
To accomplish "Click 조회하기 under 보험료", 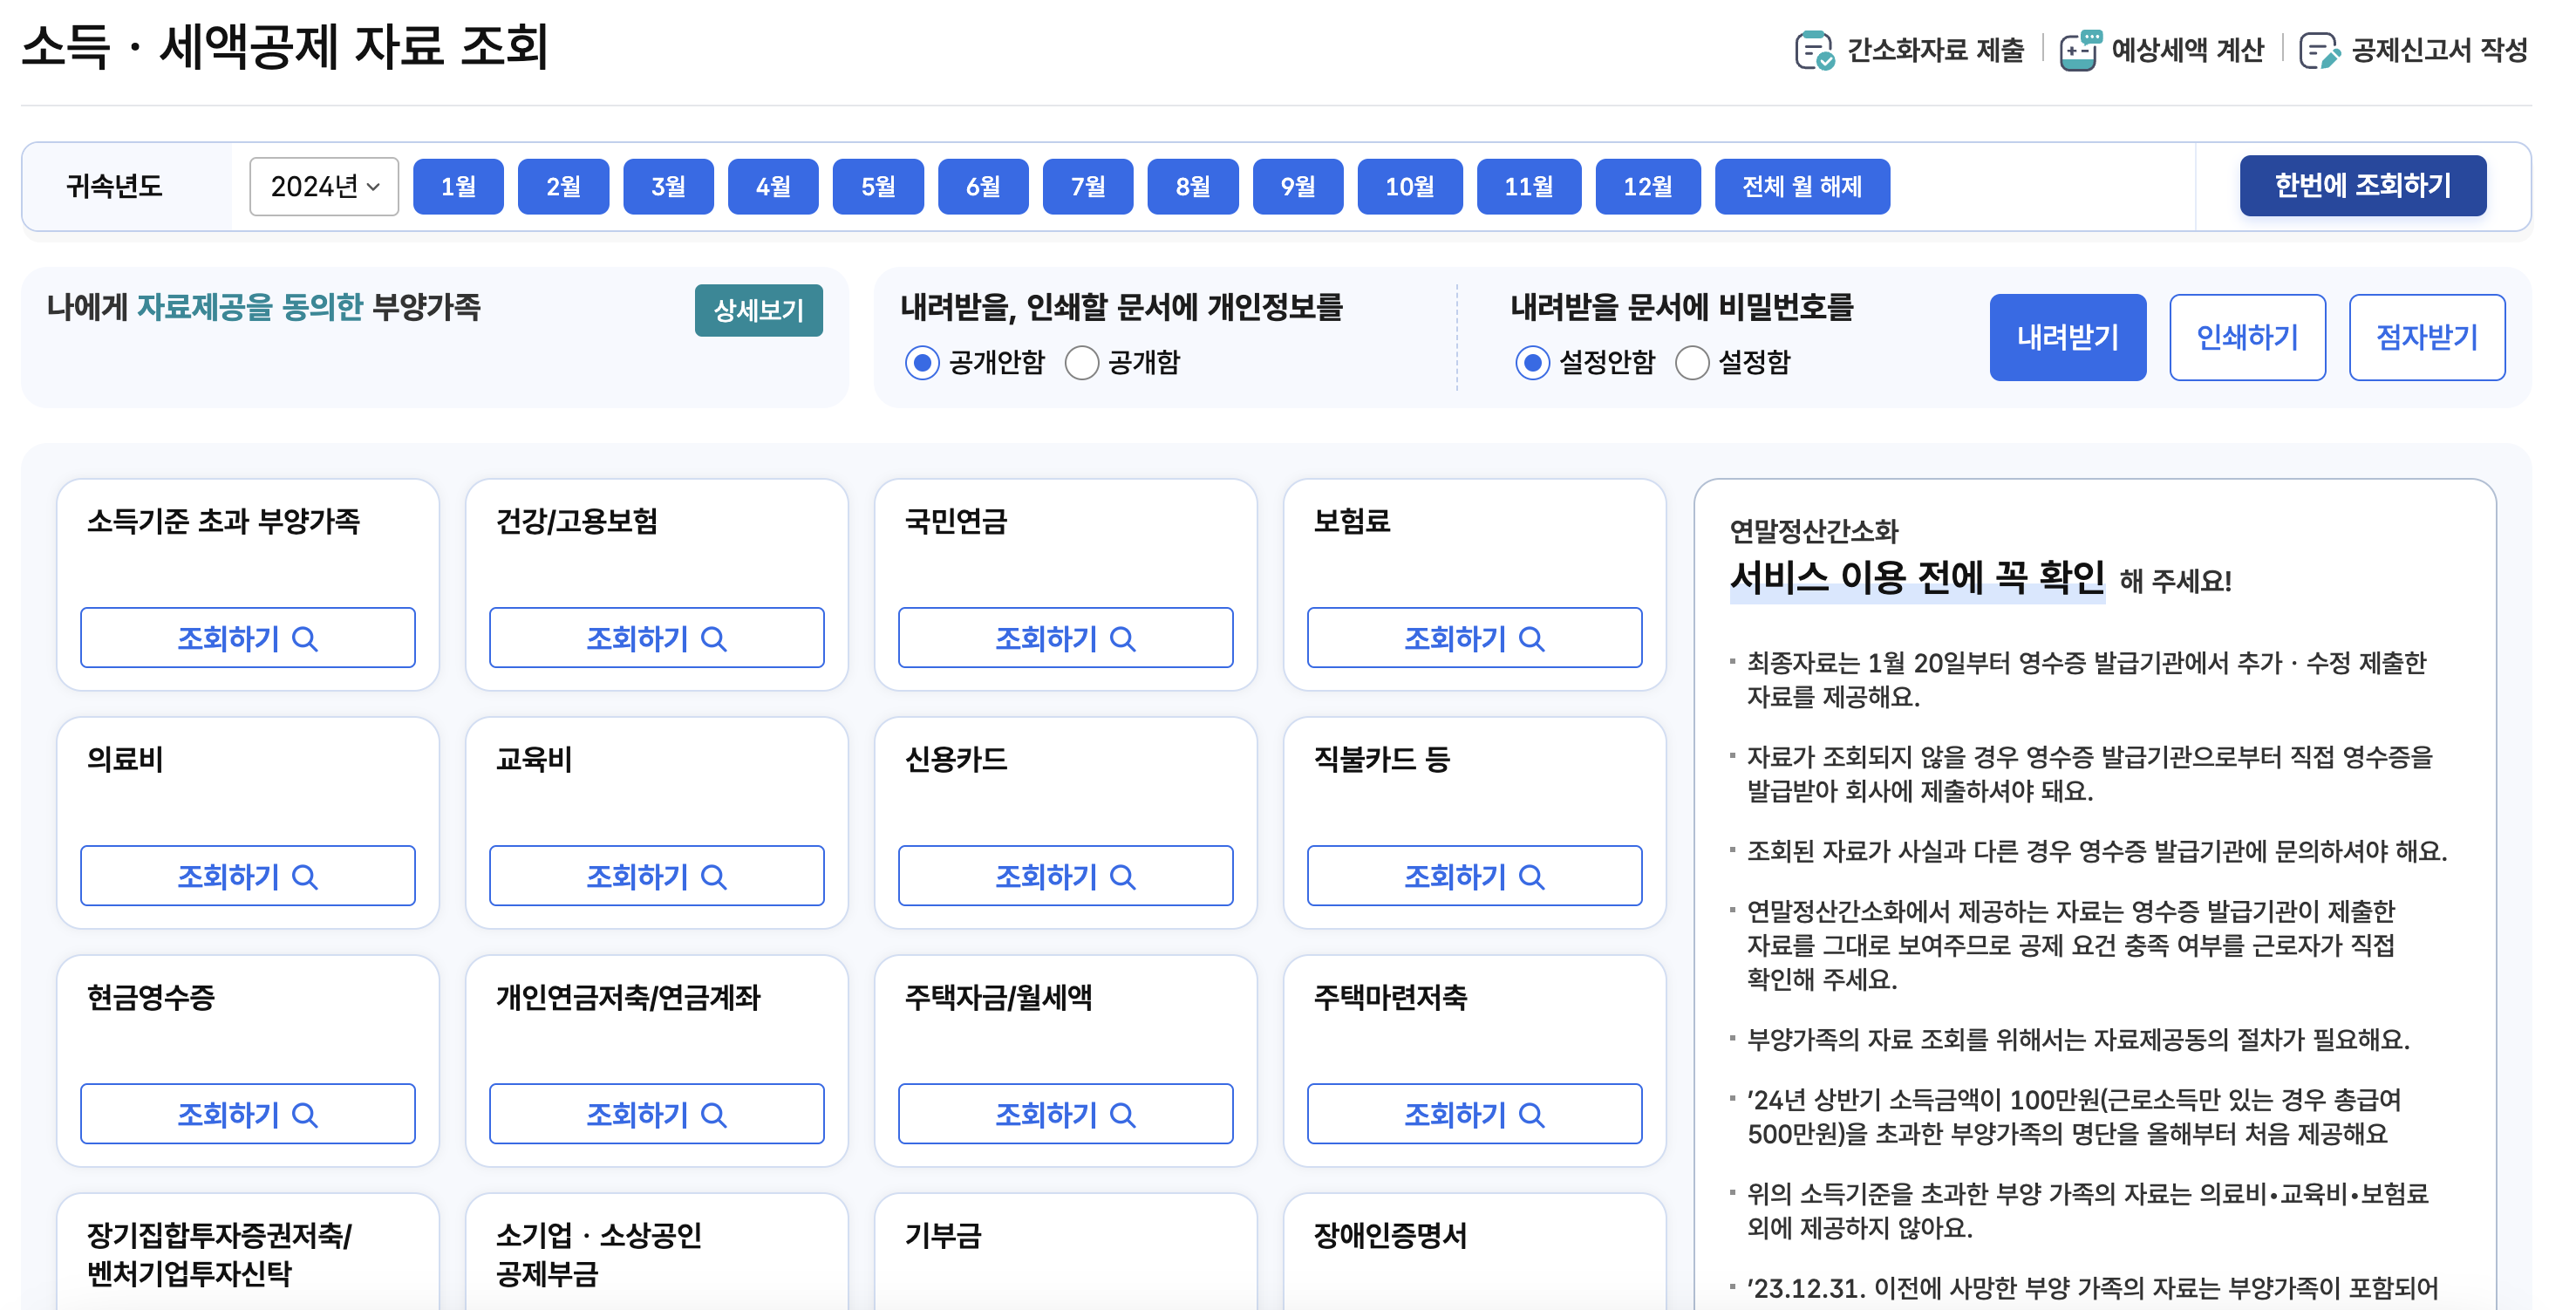I will tap(1475, 638).
